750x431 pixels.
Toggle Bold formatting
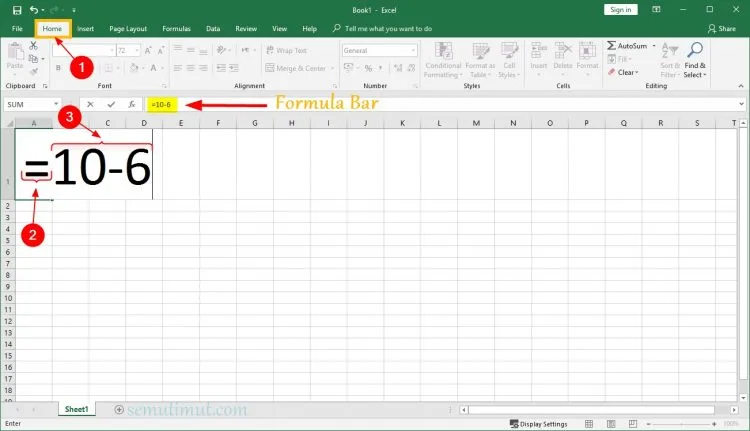pyautogui.click(x=58, y=68)
